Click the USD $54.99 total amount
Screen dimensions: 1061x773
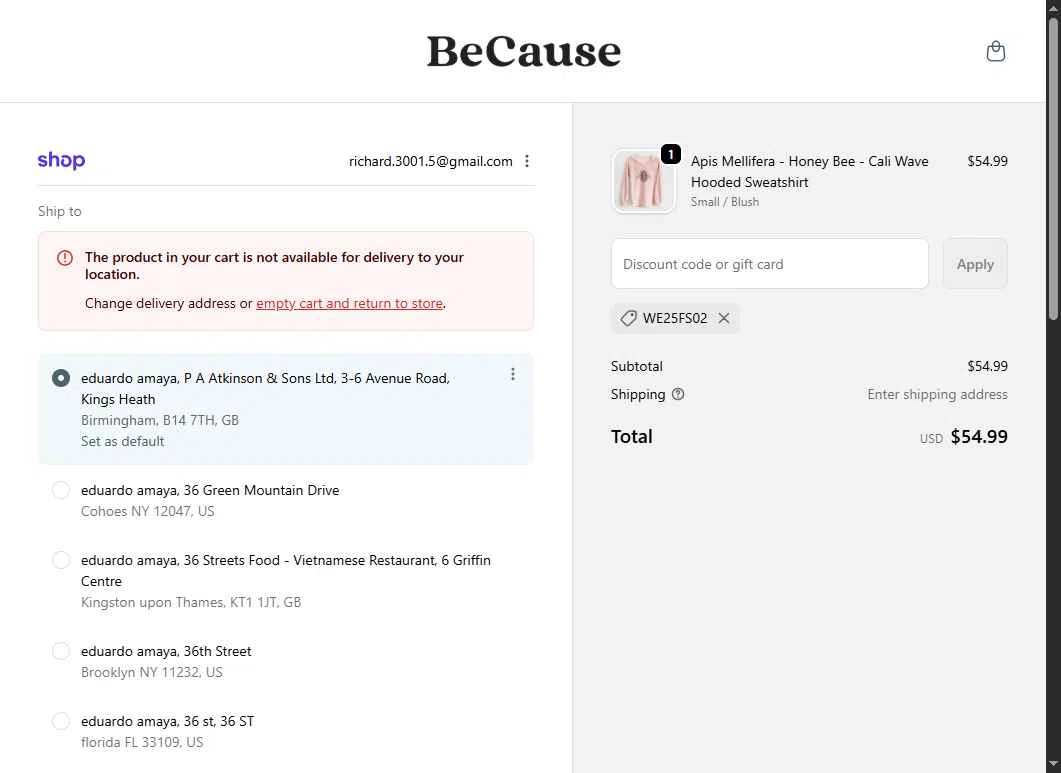click(x=964, y=437)
